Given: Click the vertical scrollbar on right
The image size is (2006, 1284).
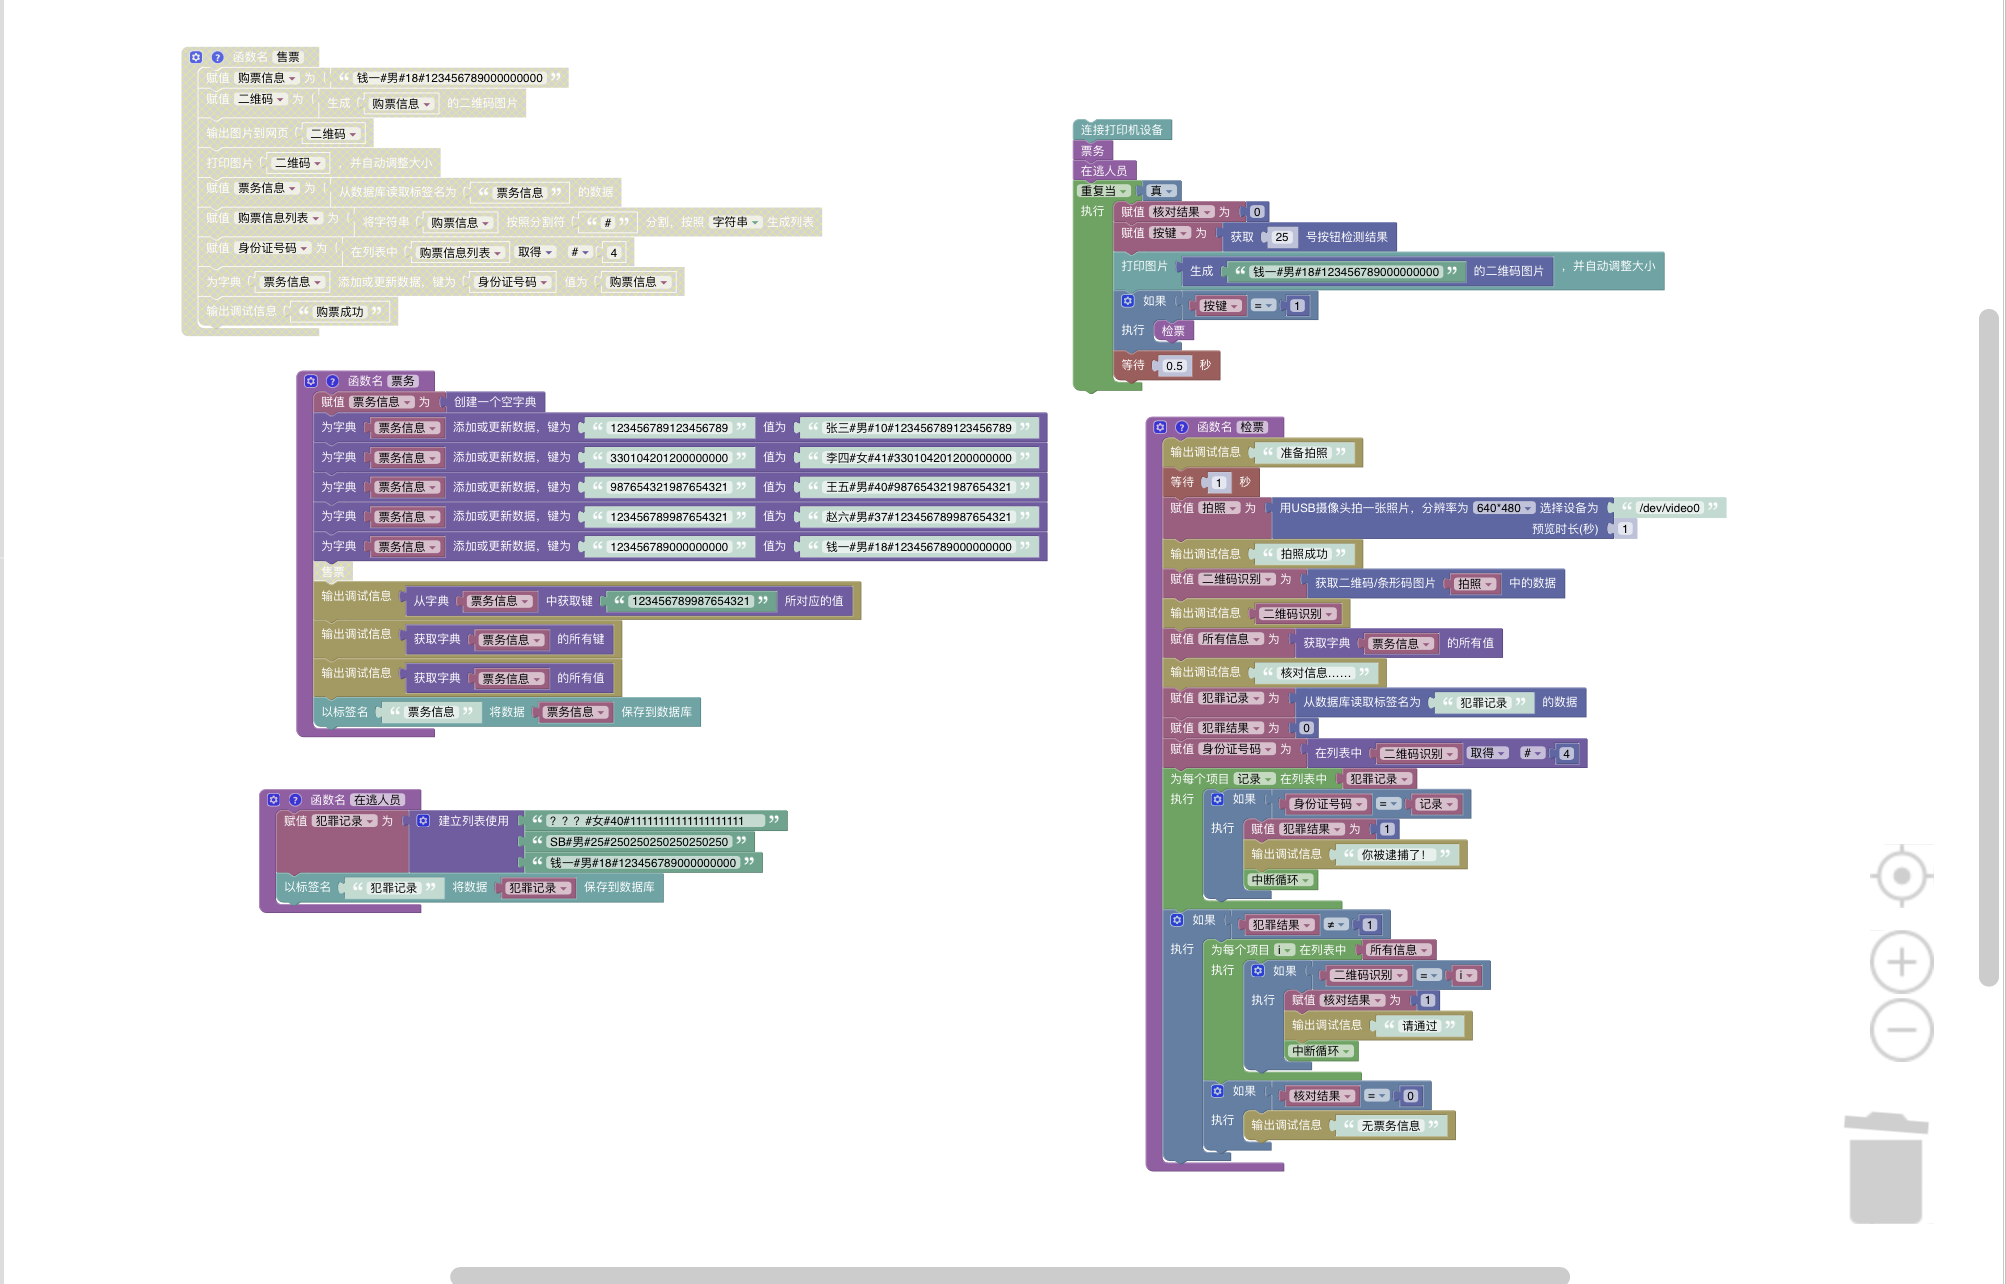Looking at the screenshot, I should click(x=1988, y=648).
